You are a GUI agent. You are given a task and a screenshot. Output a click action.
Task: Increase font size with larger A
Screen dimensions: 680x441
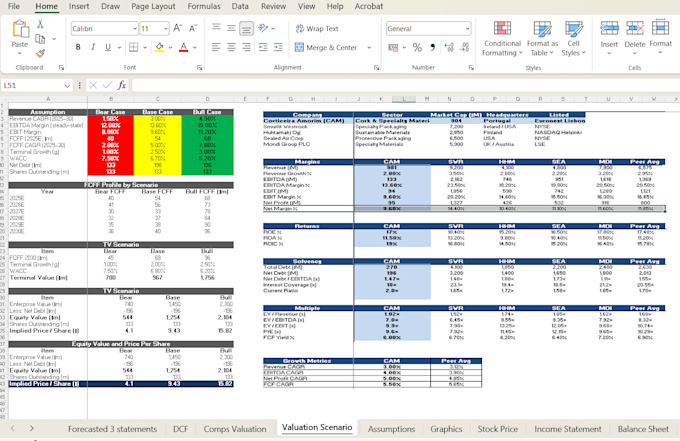[177, 29]
